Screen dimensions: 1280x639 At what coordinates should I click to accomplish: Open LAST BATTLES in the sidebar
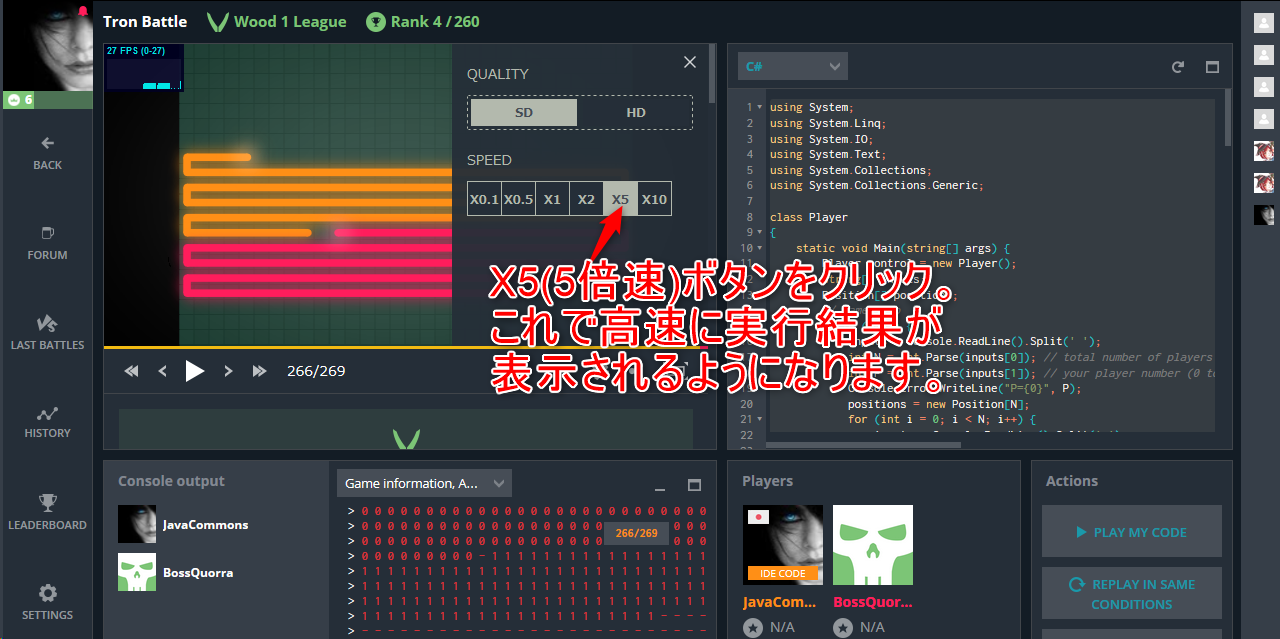coord(47,333)
